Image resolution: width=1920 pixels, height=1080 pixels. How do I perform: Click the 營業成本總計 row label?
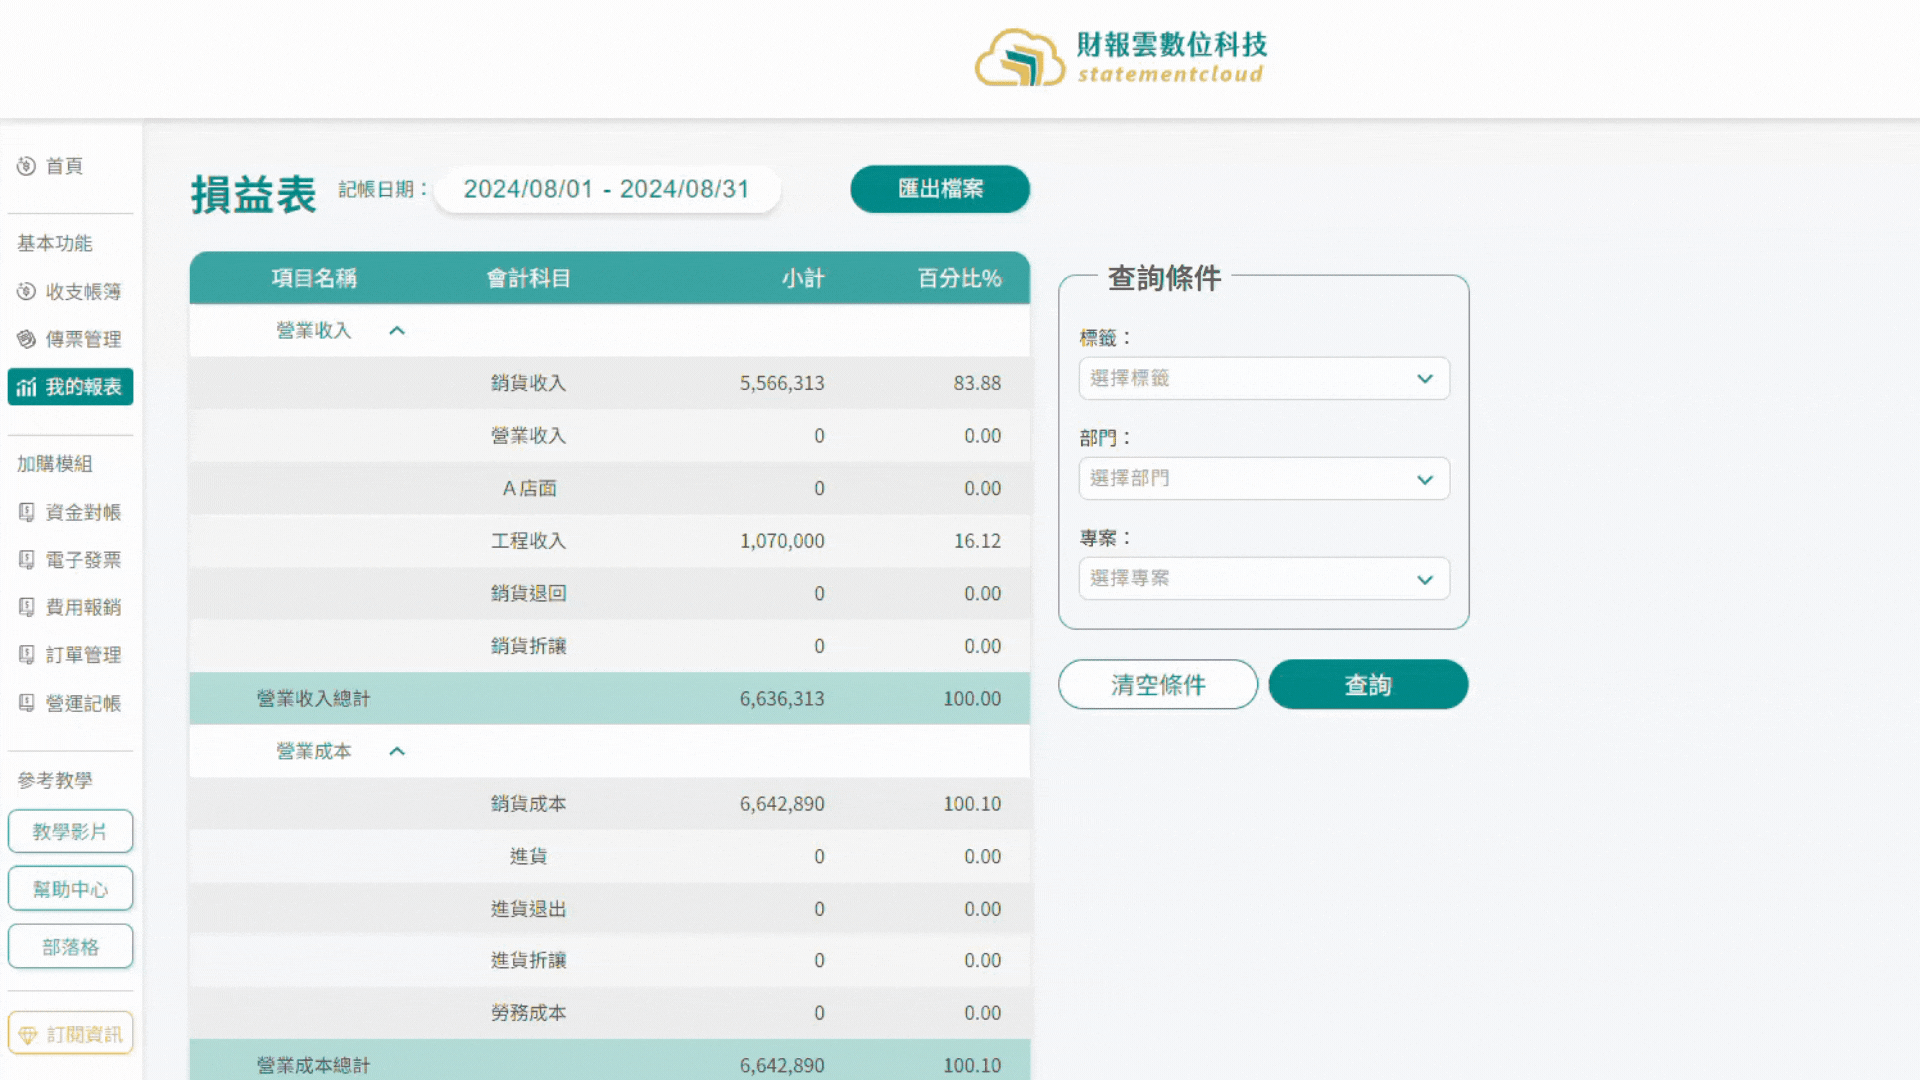coord(313,1066)
